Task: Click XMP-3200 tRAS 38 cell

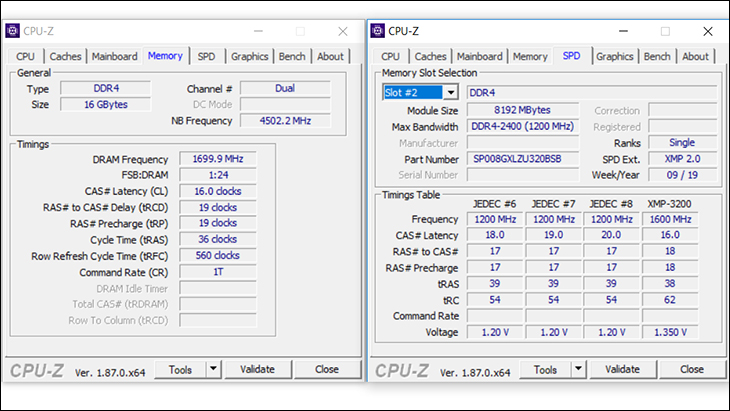Action: [670, 283]
